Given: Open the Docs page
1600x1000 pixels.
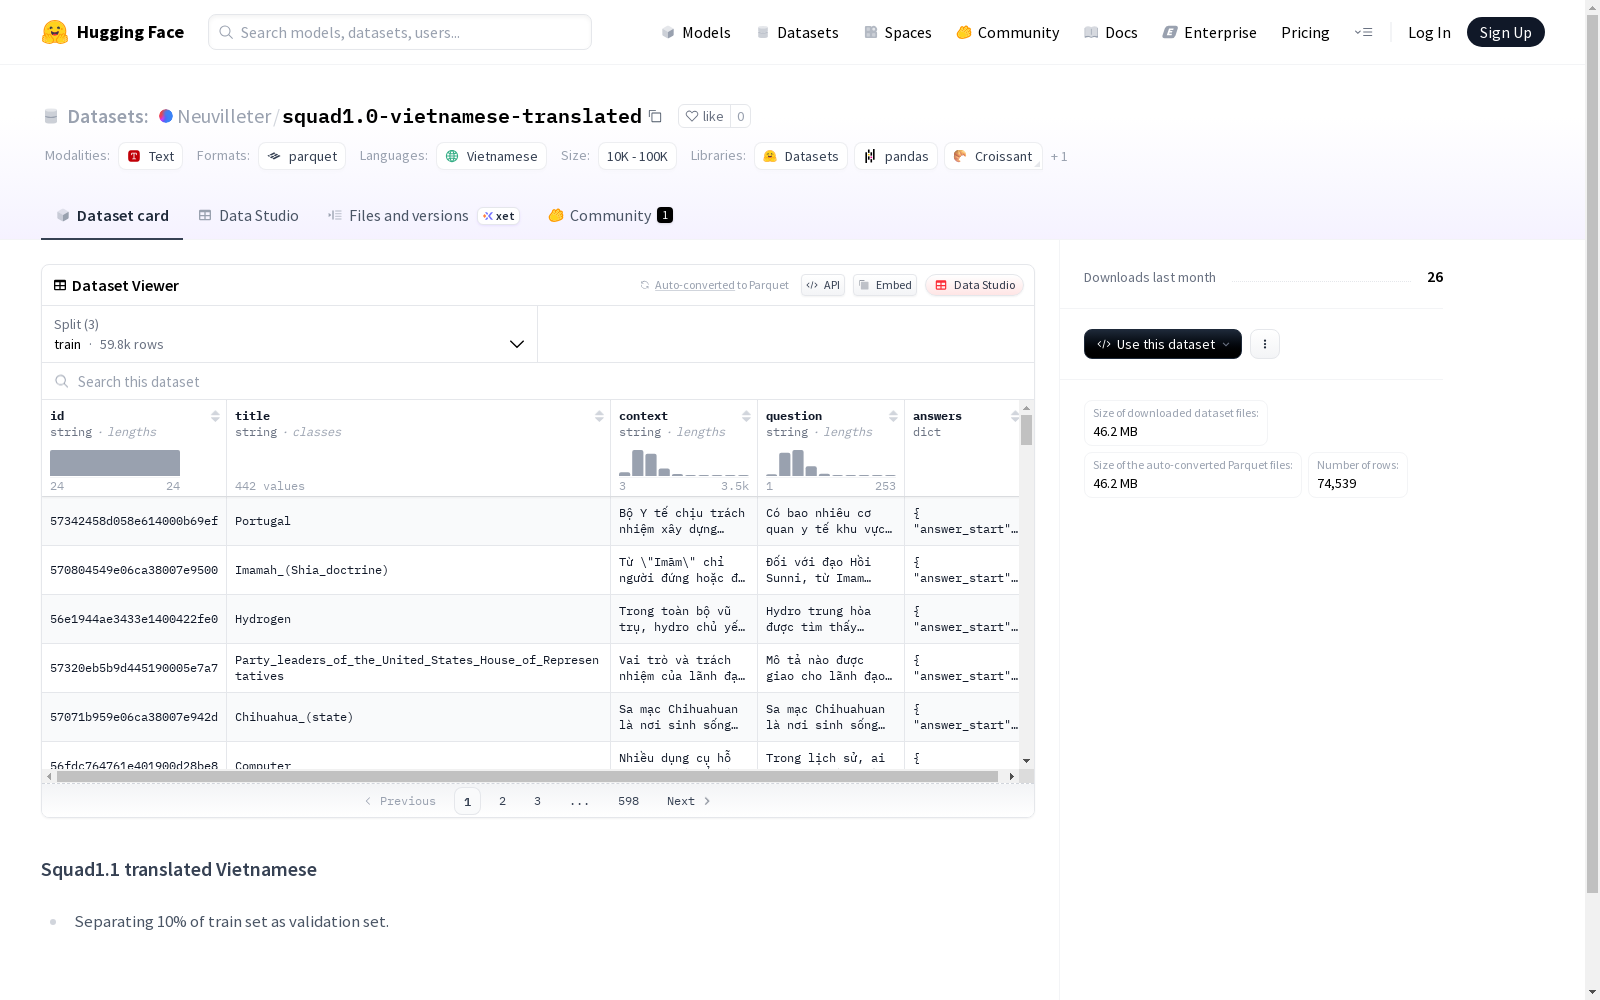Looking at the screenshot, I should (1110, 32).
